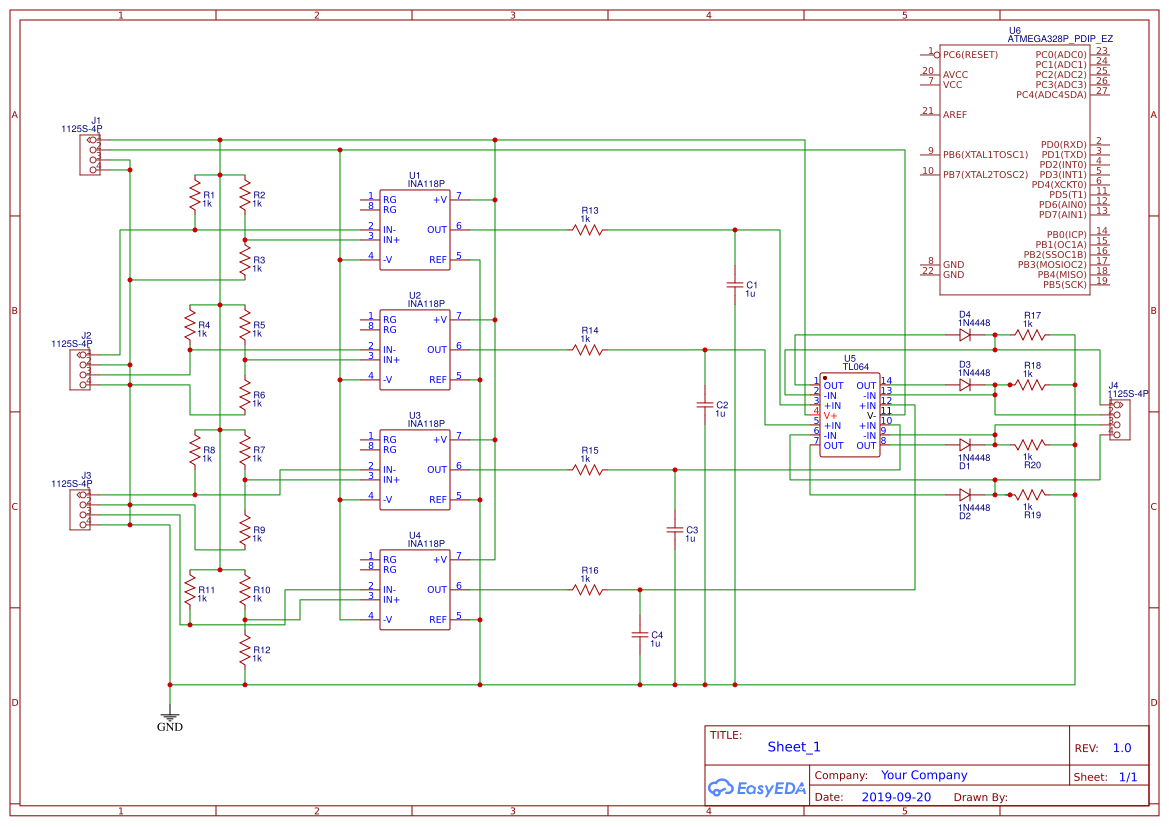The width and height of the screenshot is (1169, 827).
Task: Select the U4 INA118P amplifier
Action: 414,589
